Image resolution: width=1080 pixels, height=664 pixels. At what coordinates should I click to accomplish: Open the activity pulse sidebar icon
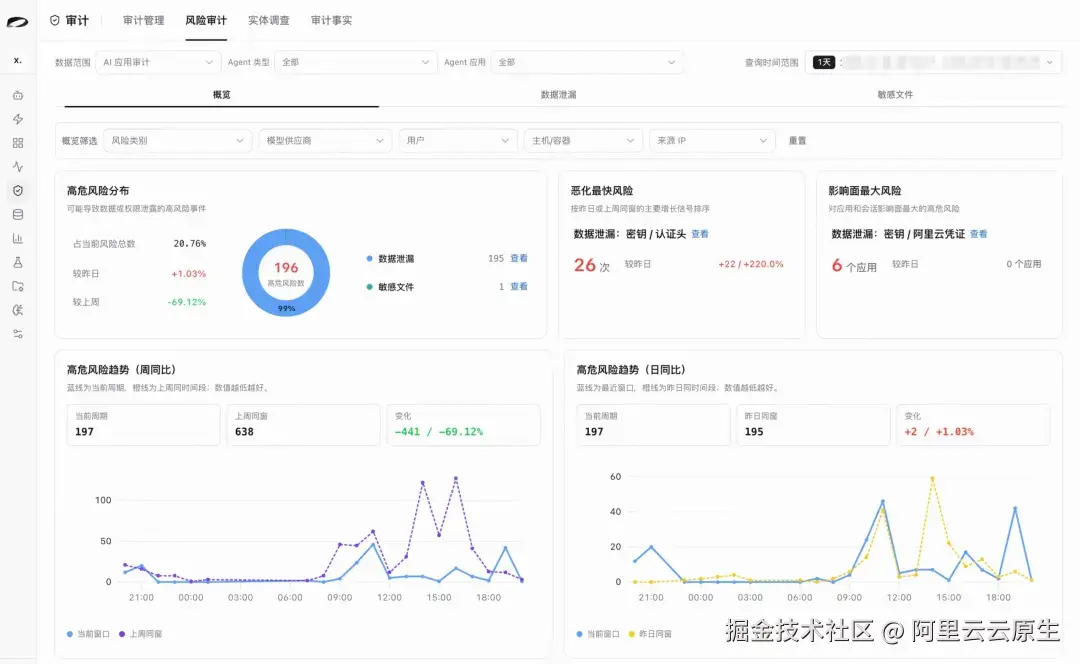(x=18, y=167)
